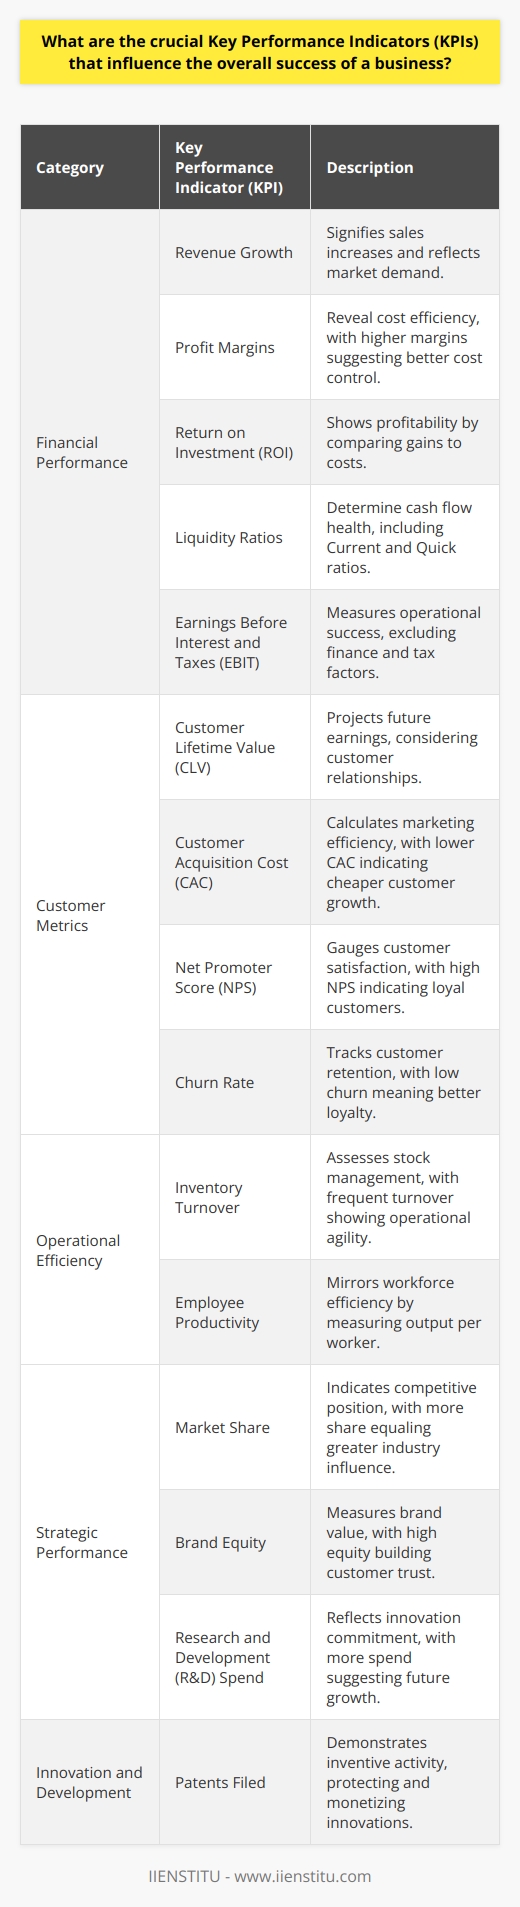Select the Employee Productivity cell
Viewport: 520px width, 1907px height.
235,1312
